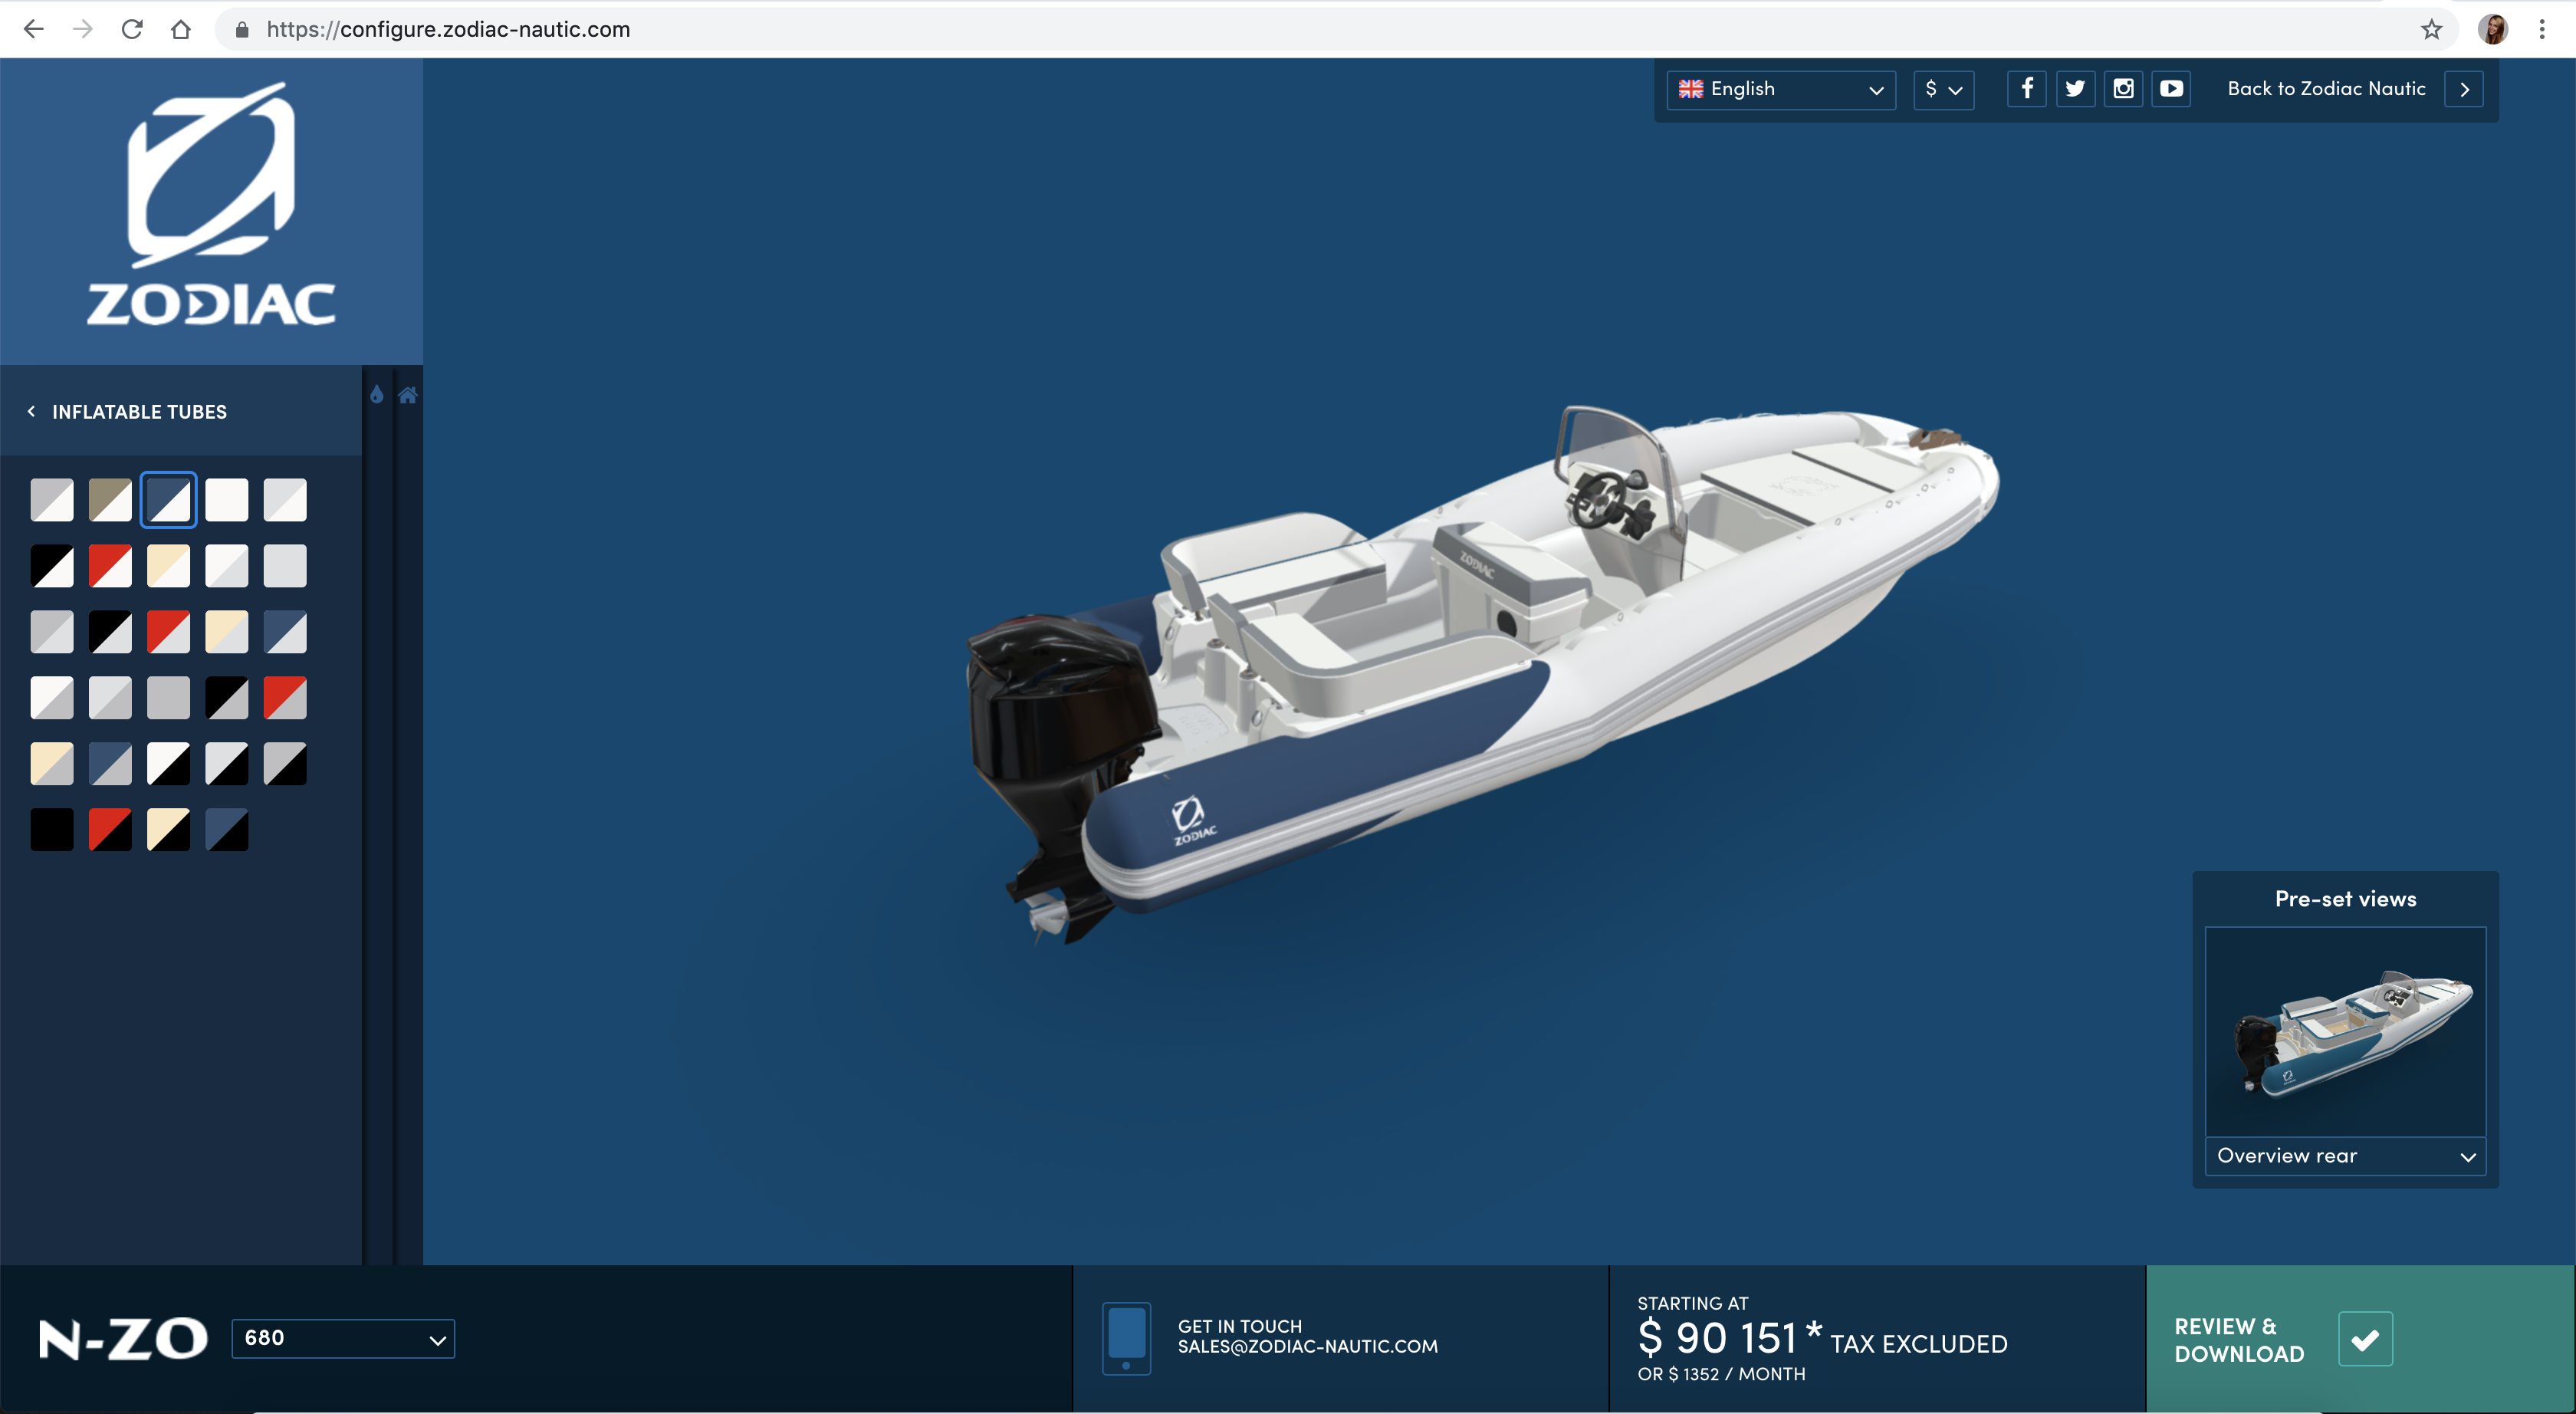Select the solid black tube color swatch
Image resolution: width=2576 pixels, height=1414 pixels.
tap(52, 830)
